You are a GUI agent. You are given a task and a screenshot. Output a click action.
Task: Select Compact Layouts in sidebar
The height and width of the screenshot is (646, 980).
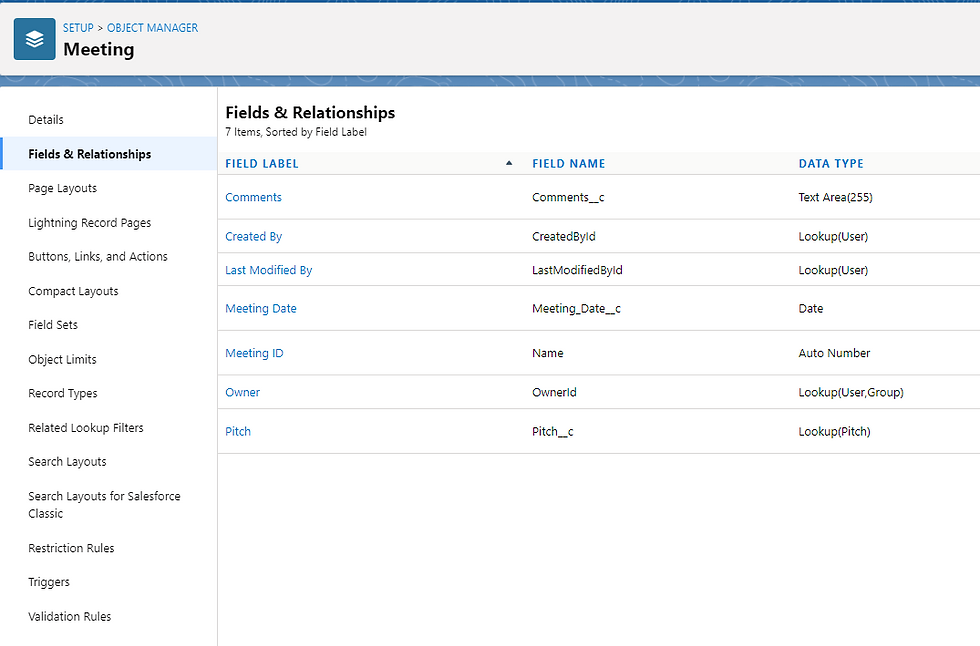(73, 291)
